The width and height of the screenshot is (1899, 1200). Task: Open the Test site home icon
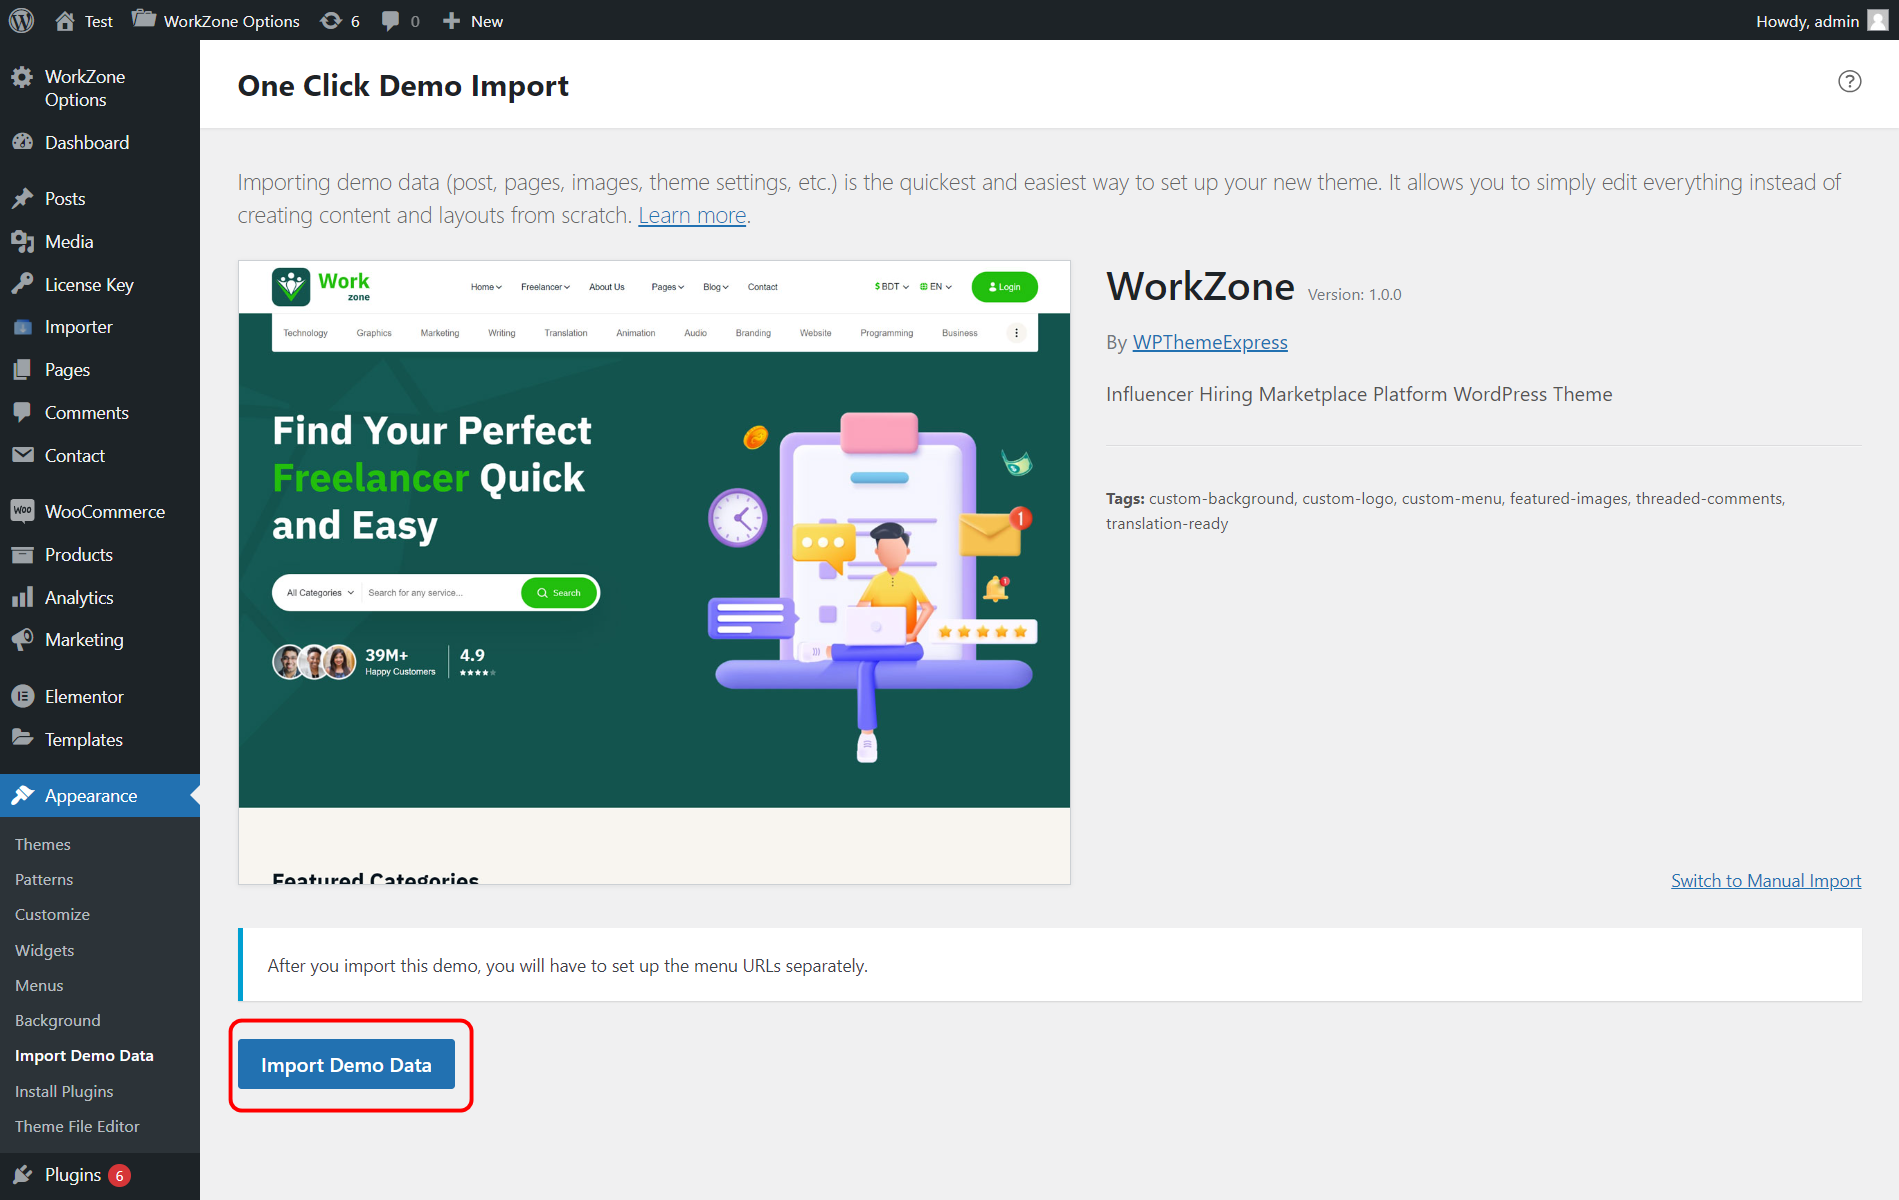pyautogui.click(x=65, y=20)
